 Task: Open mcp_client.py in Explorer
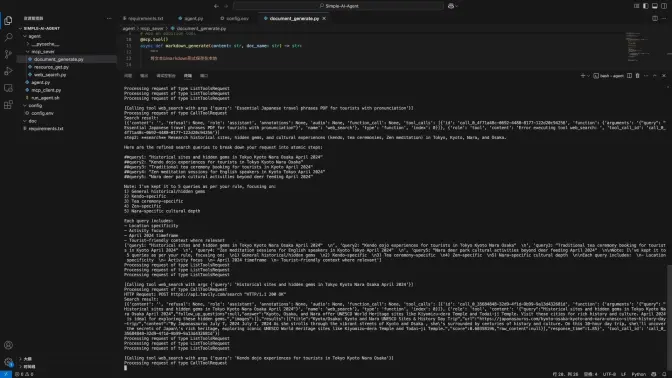(x=46, y=90)
